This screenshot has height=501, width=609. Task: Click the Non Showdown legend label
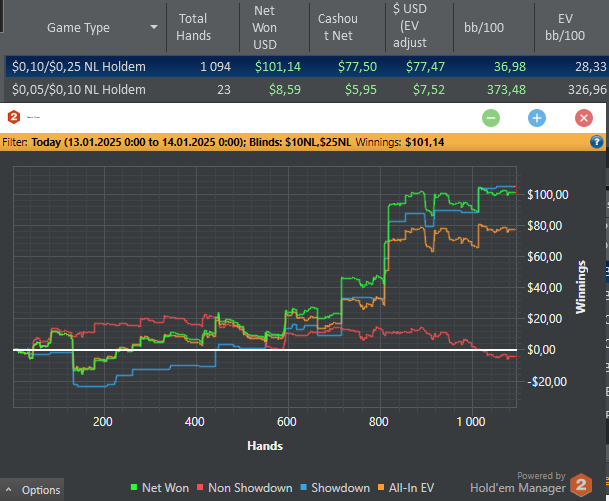click(250, 488)
